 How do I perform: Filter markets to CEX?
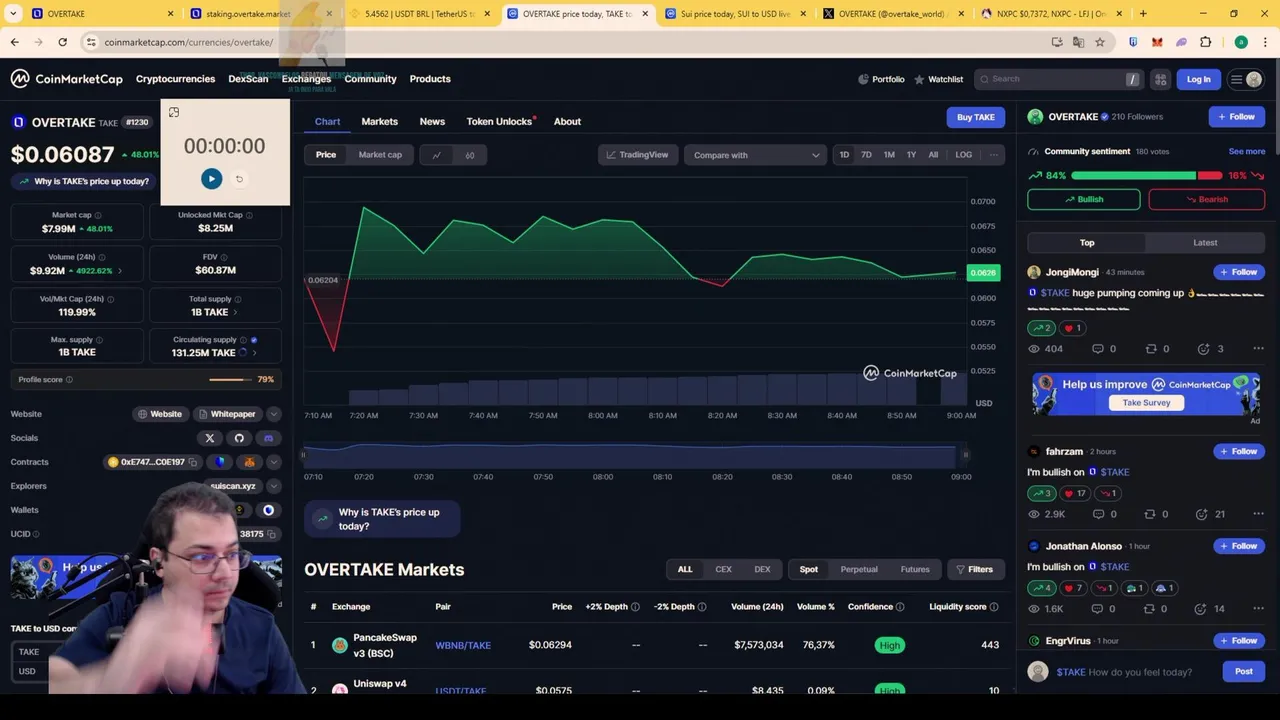pyautogui.click(x=723, y=570)
